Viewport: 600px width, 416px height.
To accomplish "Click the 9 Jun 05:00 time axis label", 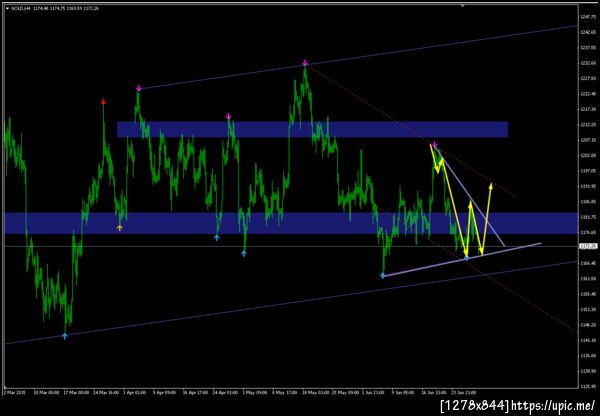I will [405, 393].
